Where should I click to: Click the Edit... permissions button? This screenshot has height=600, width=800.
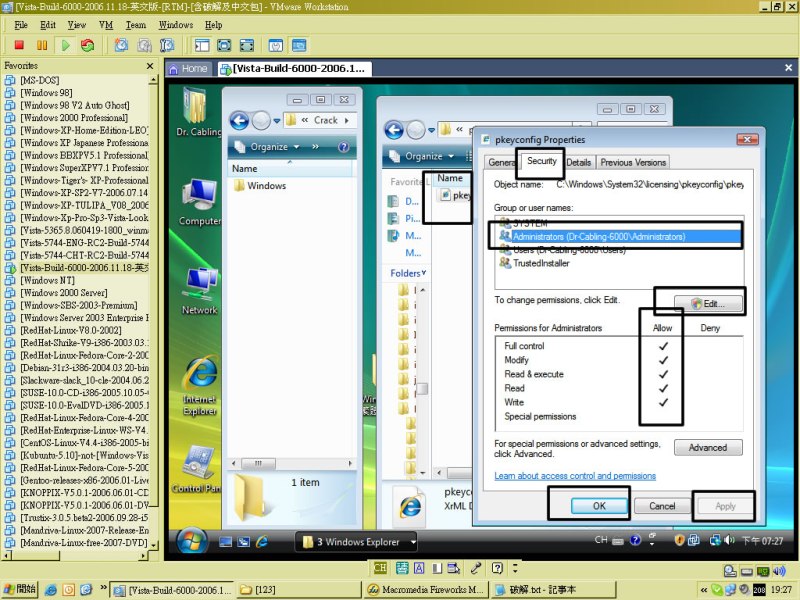click(708, 304)
